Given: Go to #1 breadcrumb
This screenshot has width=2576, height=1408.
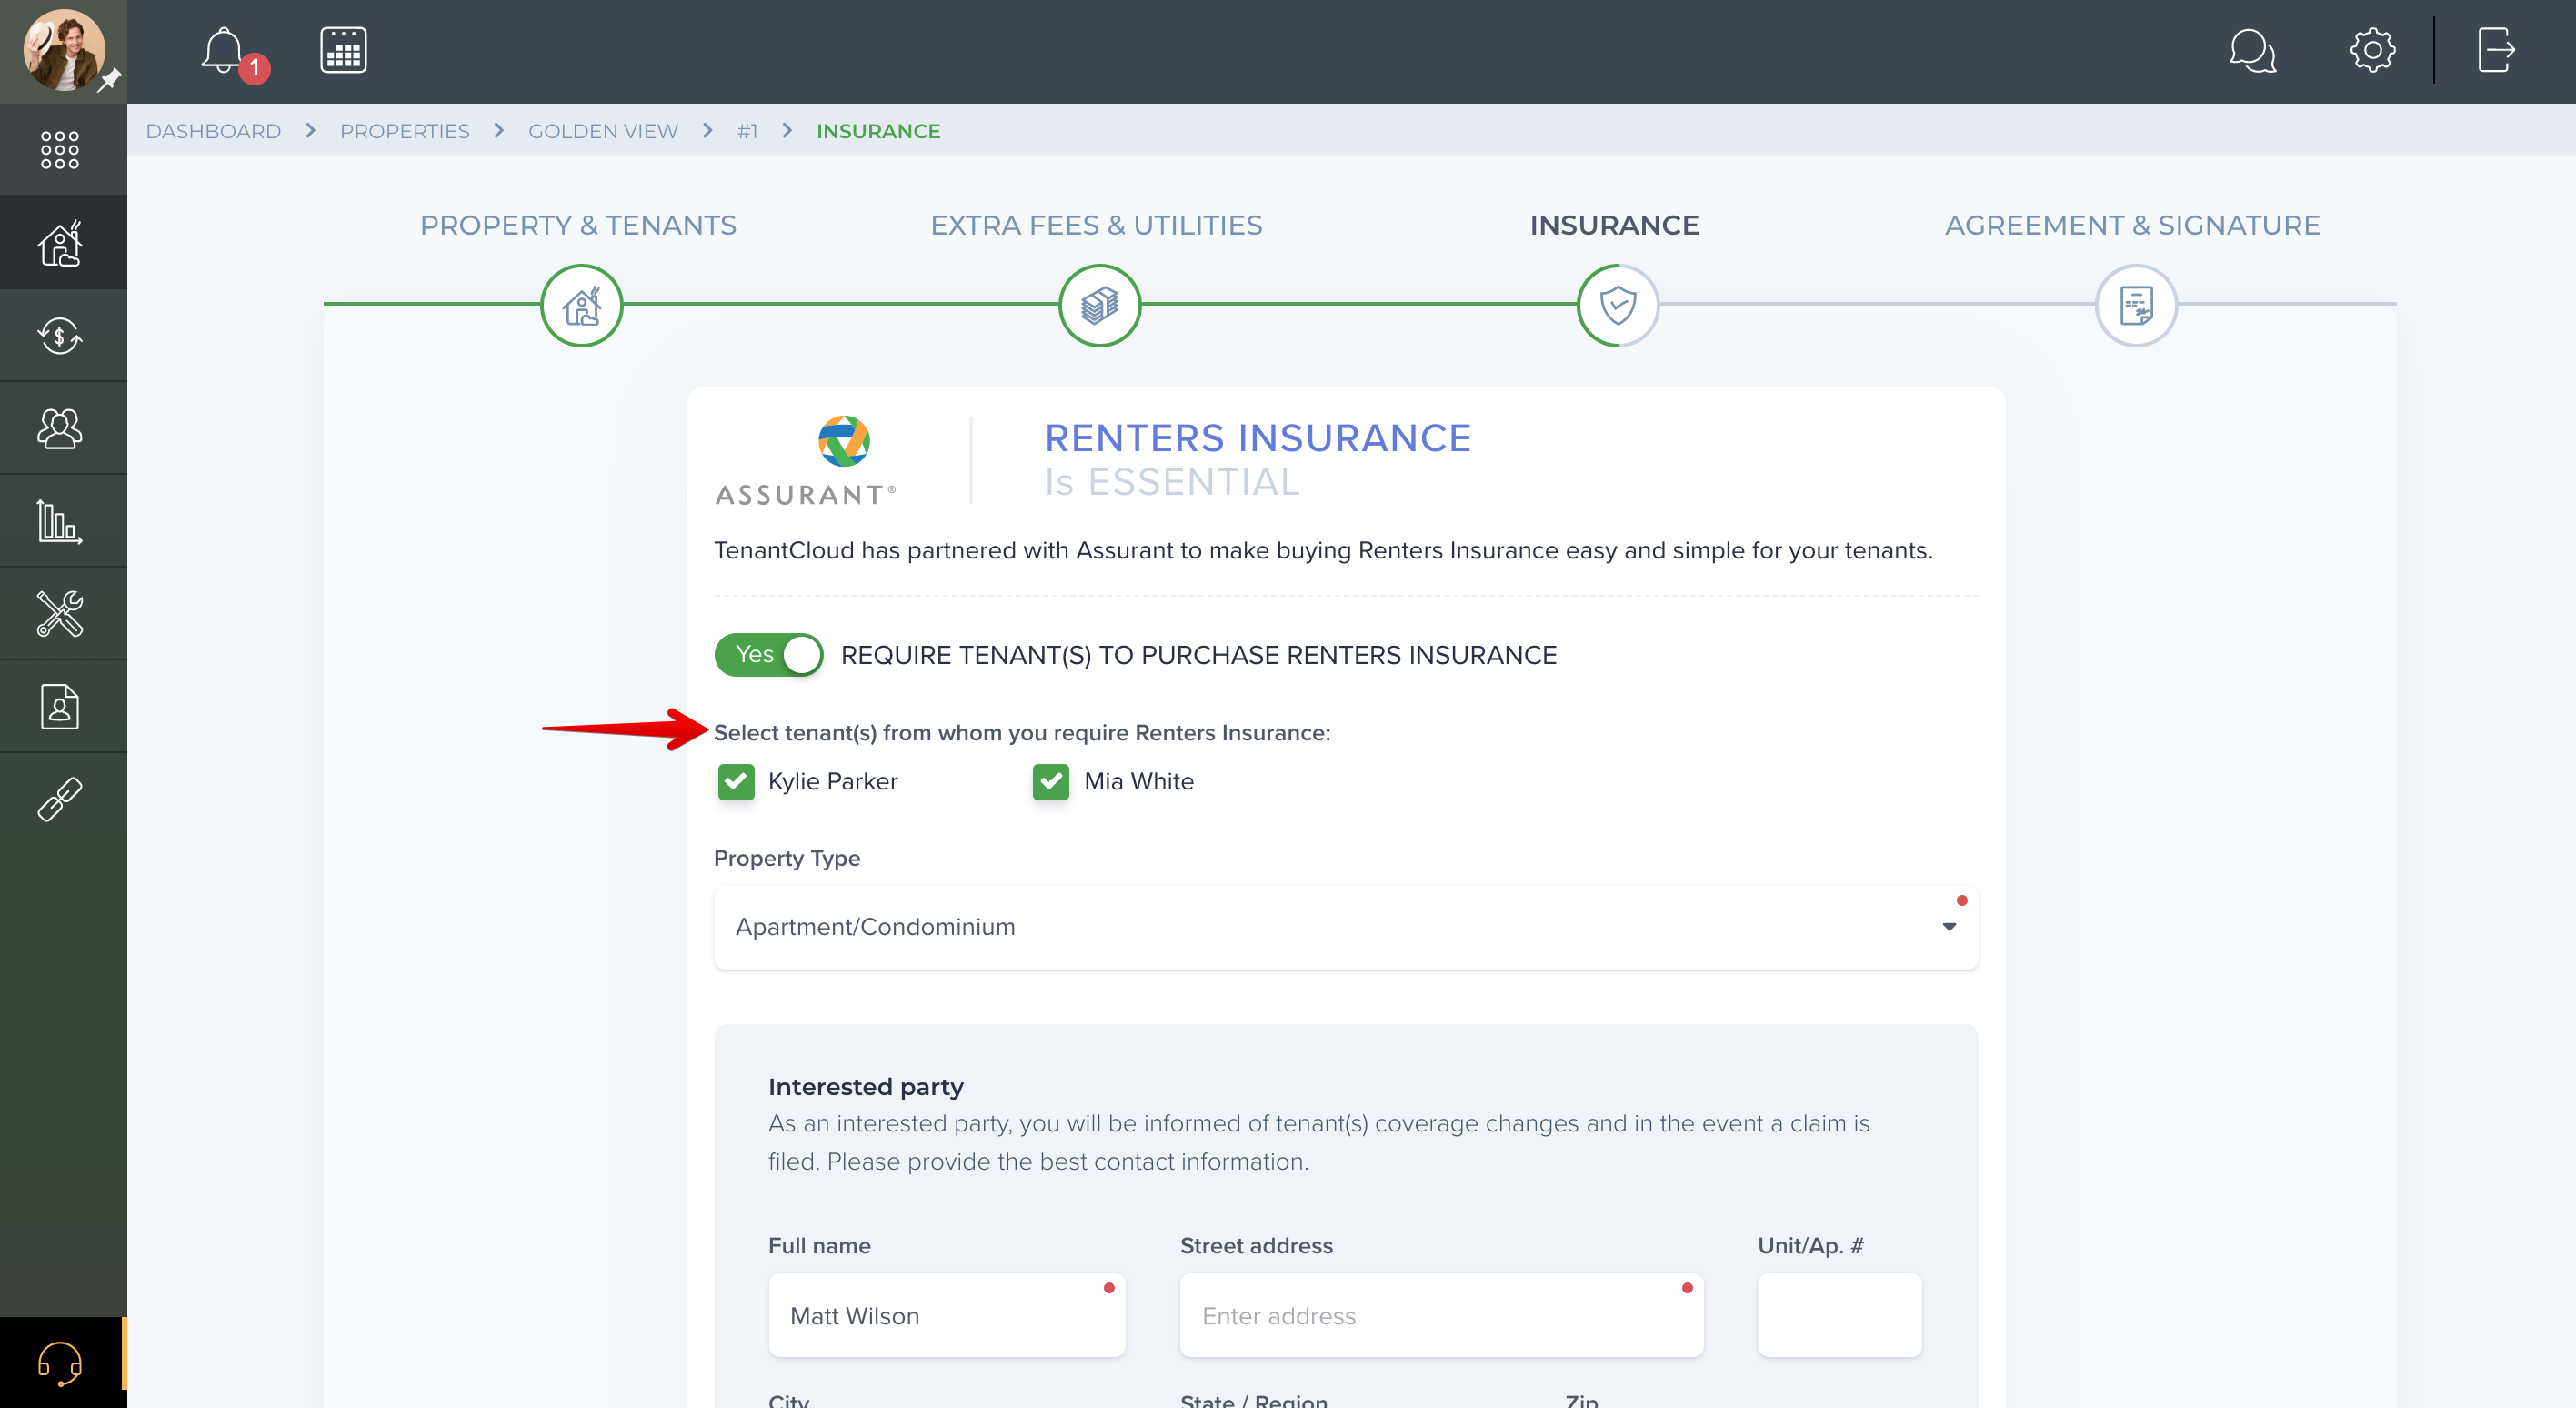Looking at the screenshot, I should (x=747, y=131).
